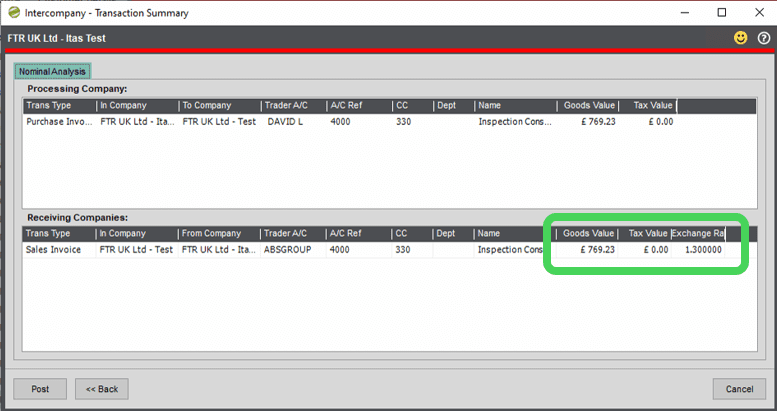Click Processing Company Tax Value header

click(648, 106)
